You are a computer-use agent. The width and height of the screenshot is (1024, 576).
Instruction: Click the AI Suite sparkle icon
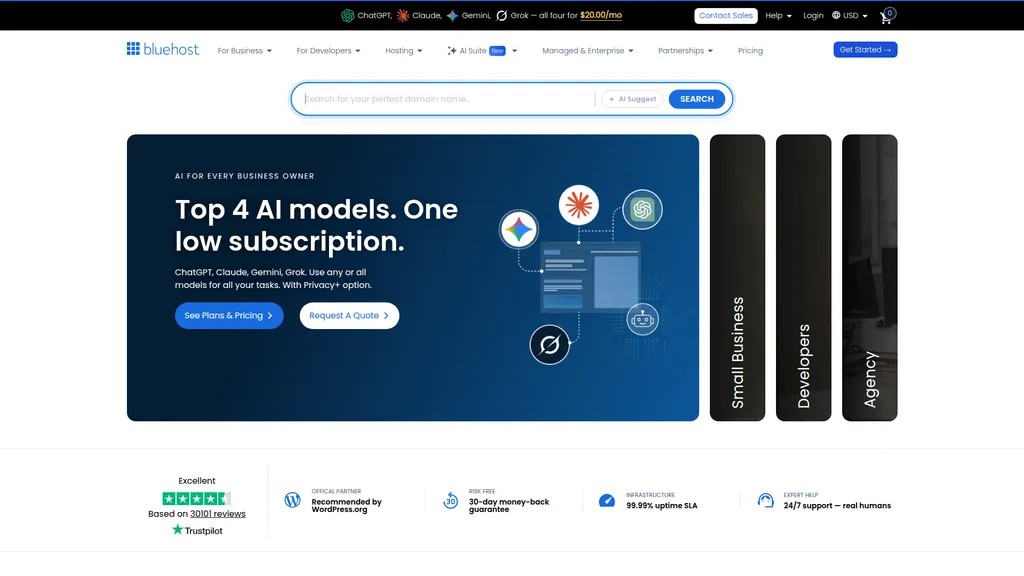coord(452,50)
